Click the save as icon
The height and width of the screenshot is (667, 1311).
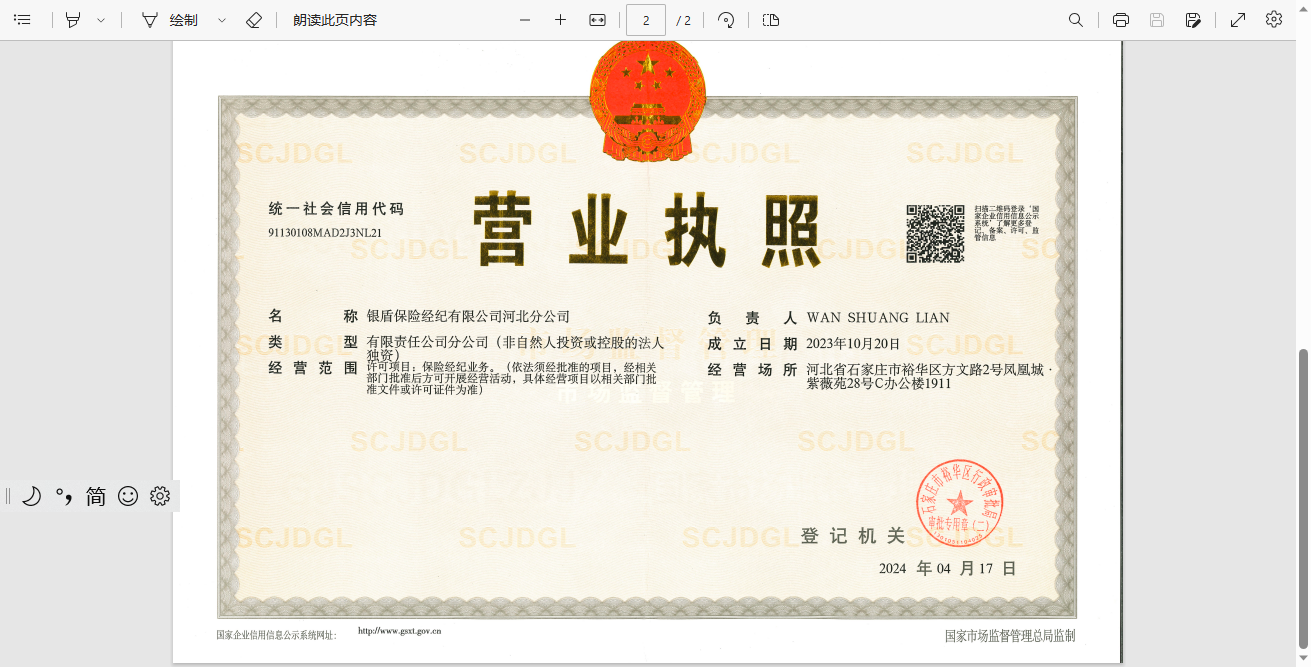1193,20
